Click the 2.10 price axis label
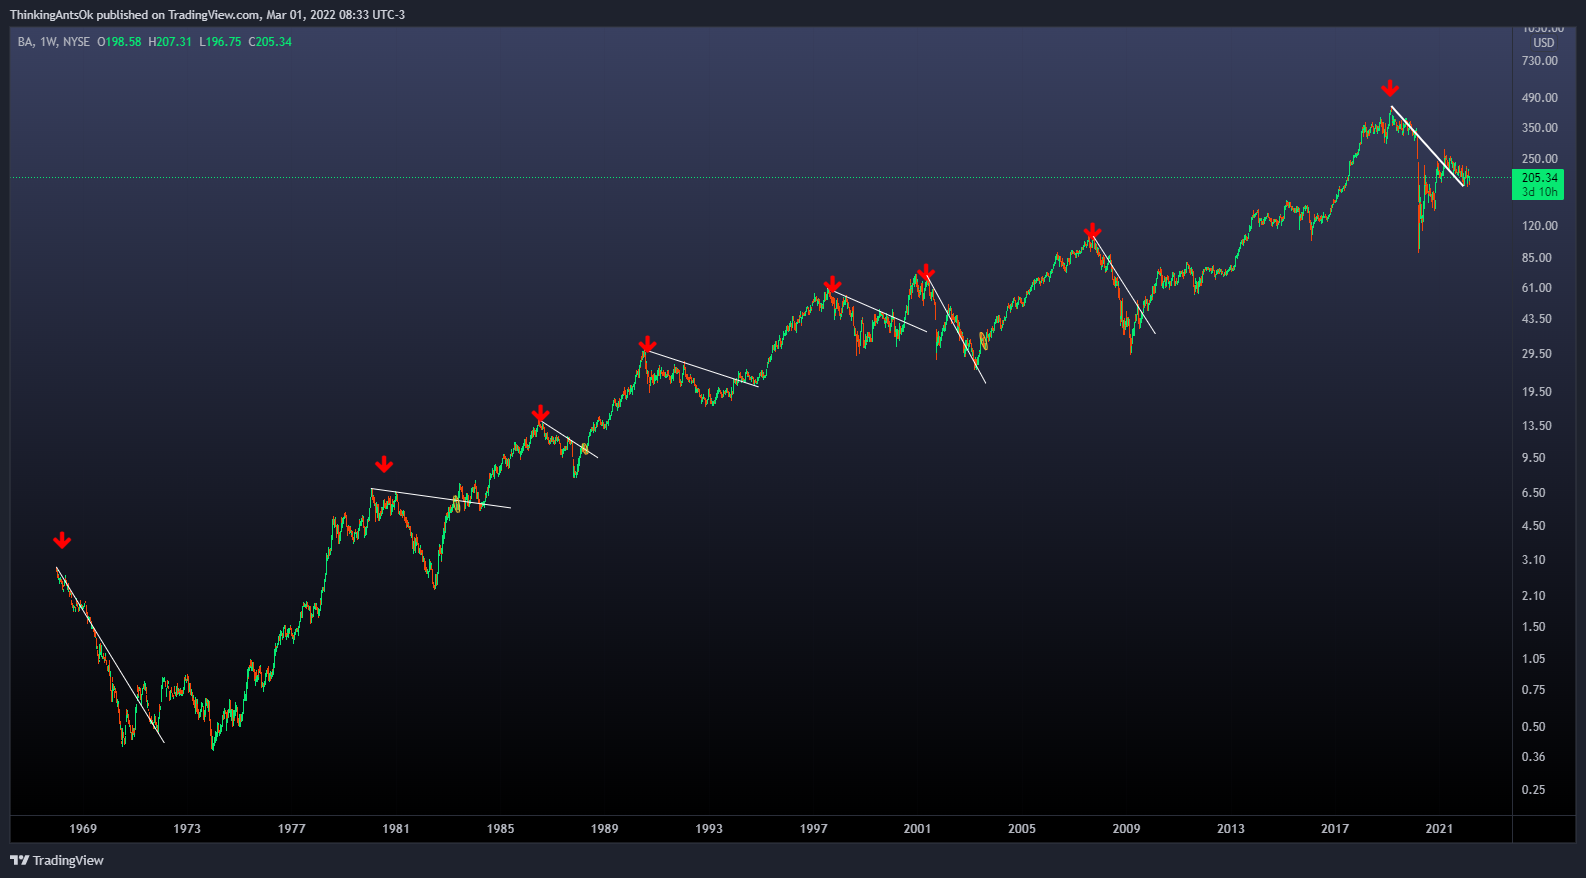The height and width of the screenshot is (878, 1586). pyautogui.click(x=1534, y=596)
